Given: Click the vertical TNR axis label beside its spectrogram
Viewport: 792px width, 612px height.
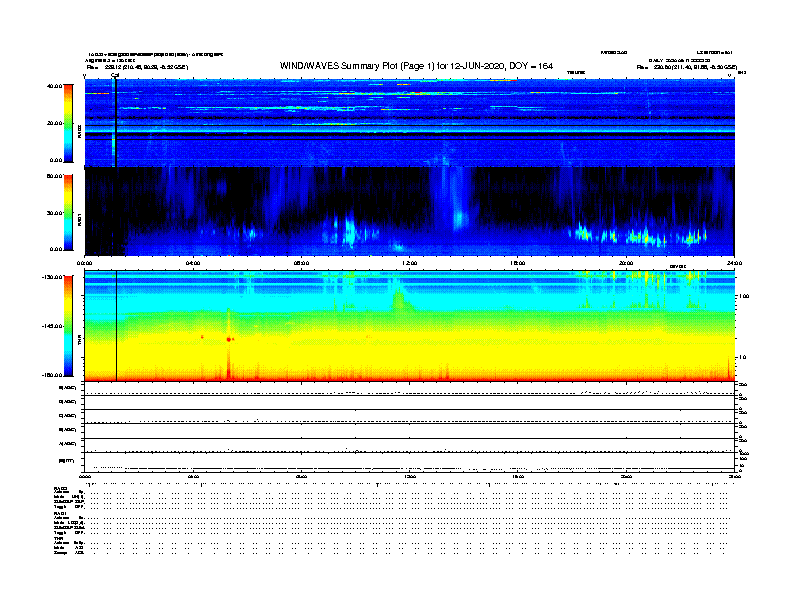Looking at the screenshot, I should 79,341.
